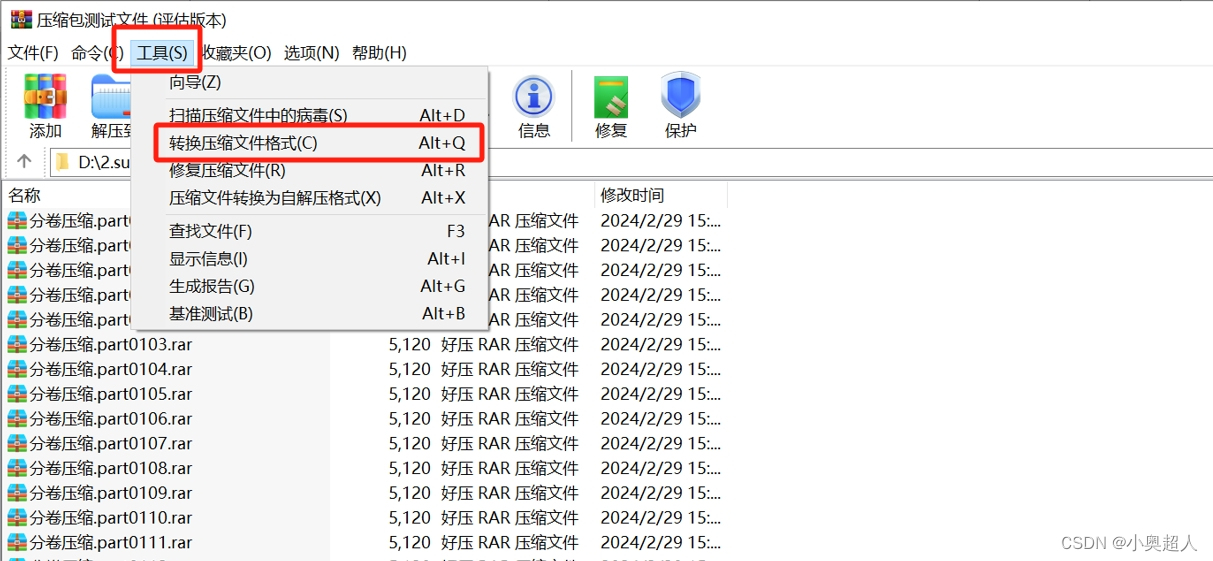
Task: Select file 分卷压缩.part0104.rar
Action: [110, 369]
